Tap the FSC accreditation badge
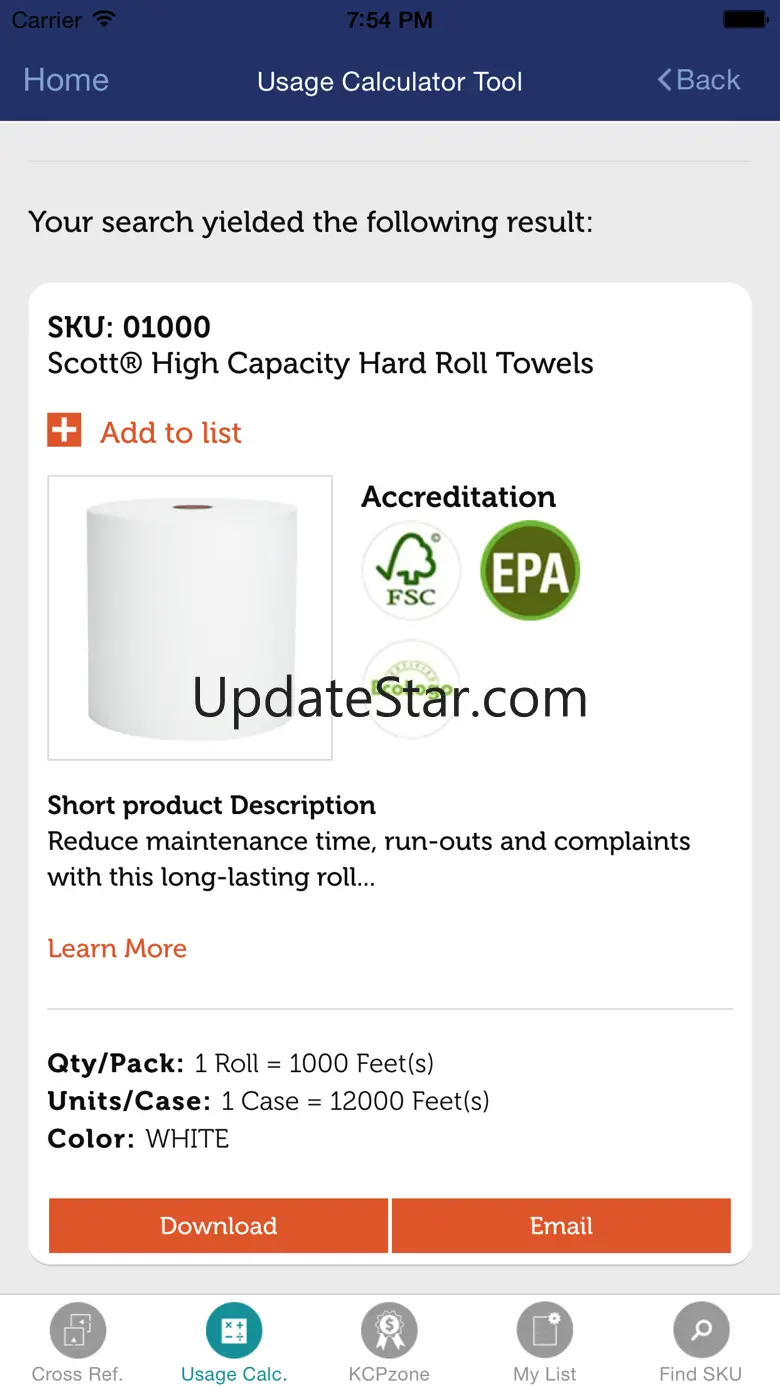 [410, 571]
